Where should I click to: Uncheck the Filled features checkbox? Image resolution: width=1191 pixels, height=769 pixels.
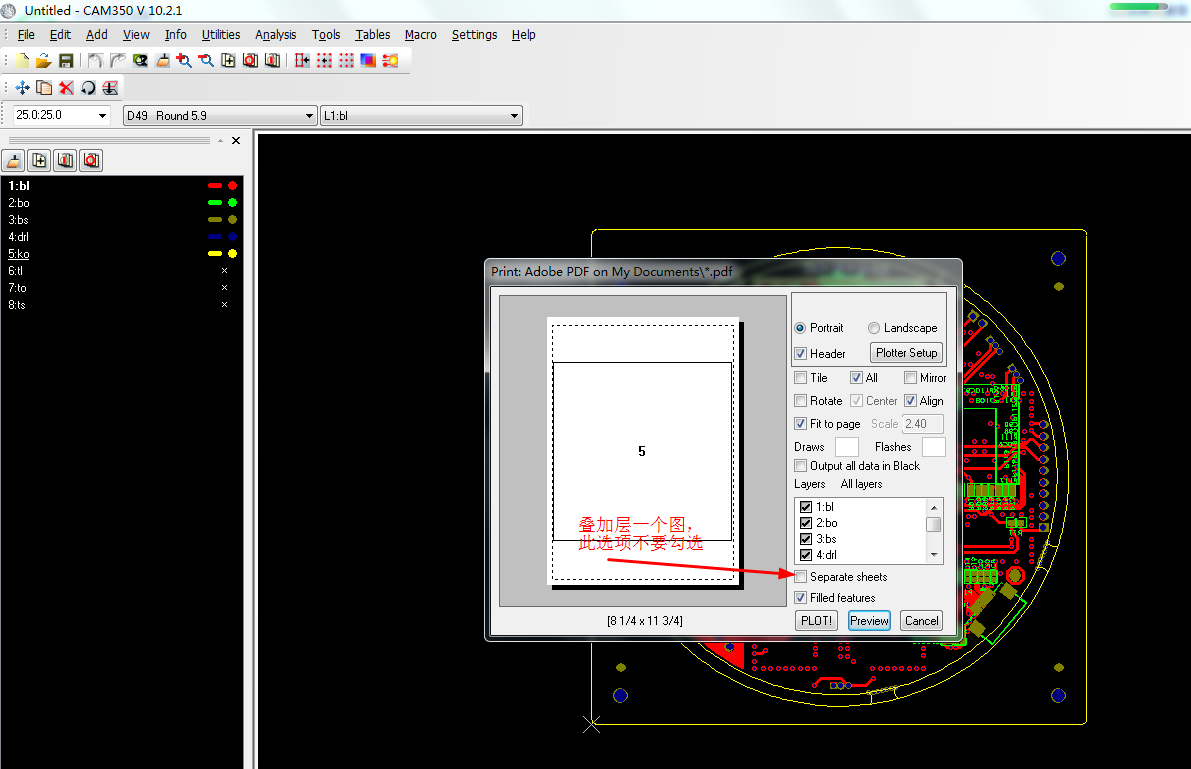coord(800,598)
